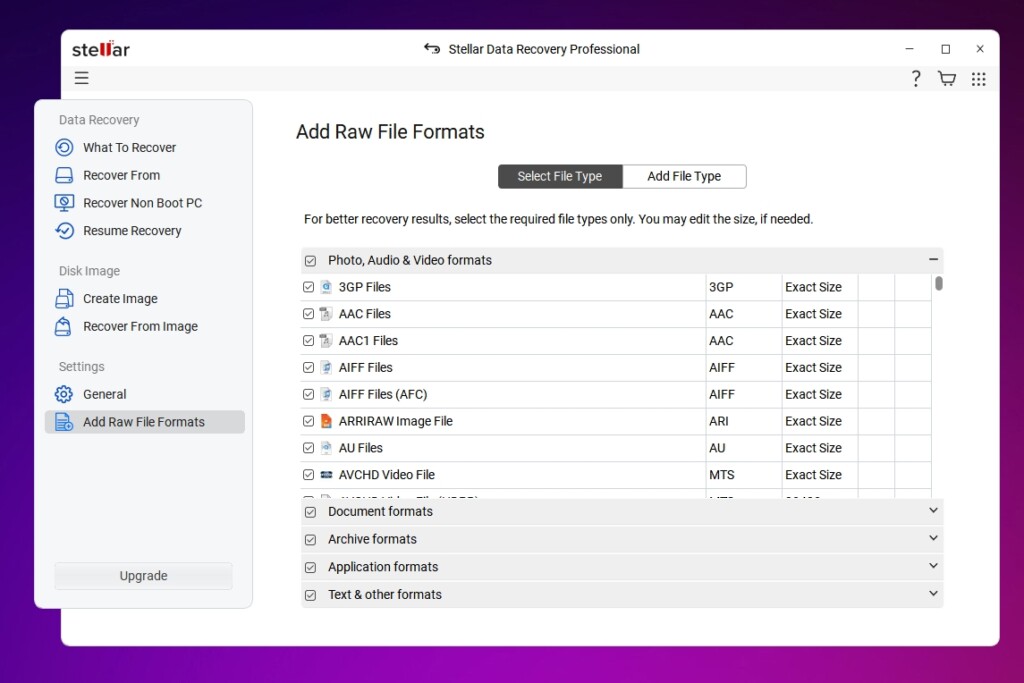Click the AVCHD Video File icon

(x=326, y=475)
